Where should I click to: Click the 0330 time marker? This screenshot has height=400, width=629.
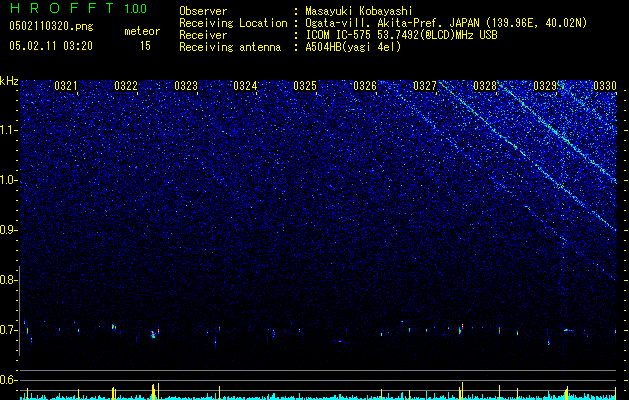[605, 86]
